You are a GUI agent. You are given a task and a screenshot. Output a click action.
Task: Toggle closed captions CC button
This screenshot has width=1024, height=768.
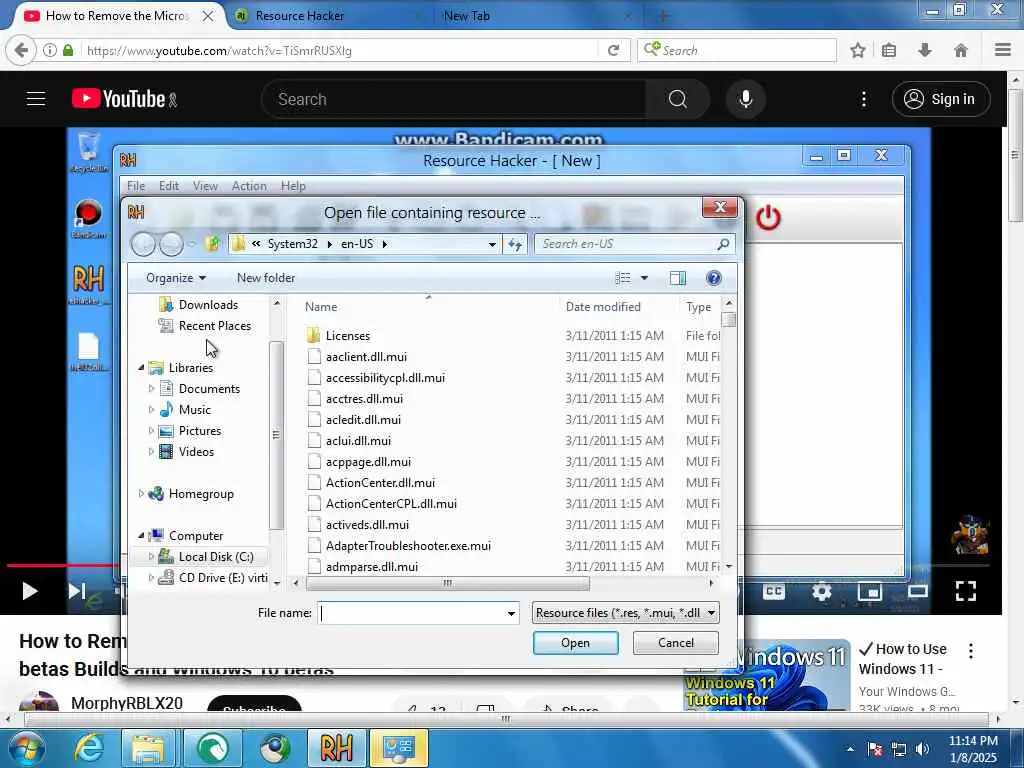point(774,591)
